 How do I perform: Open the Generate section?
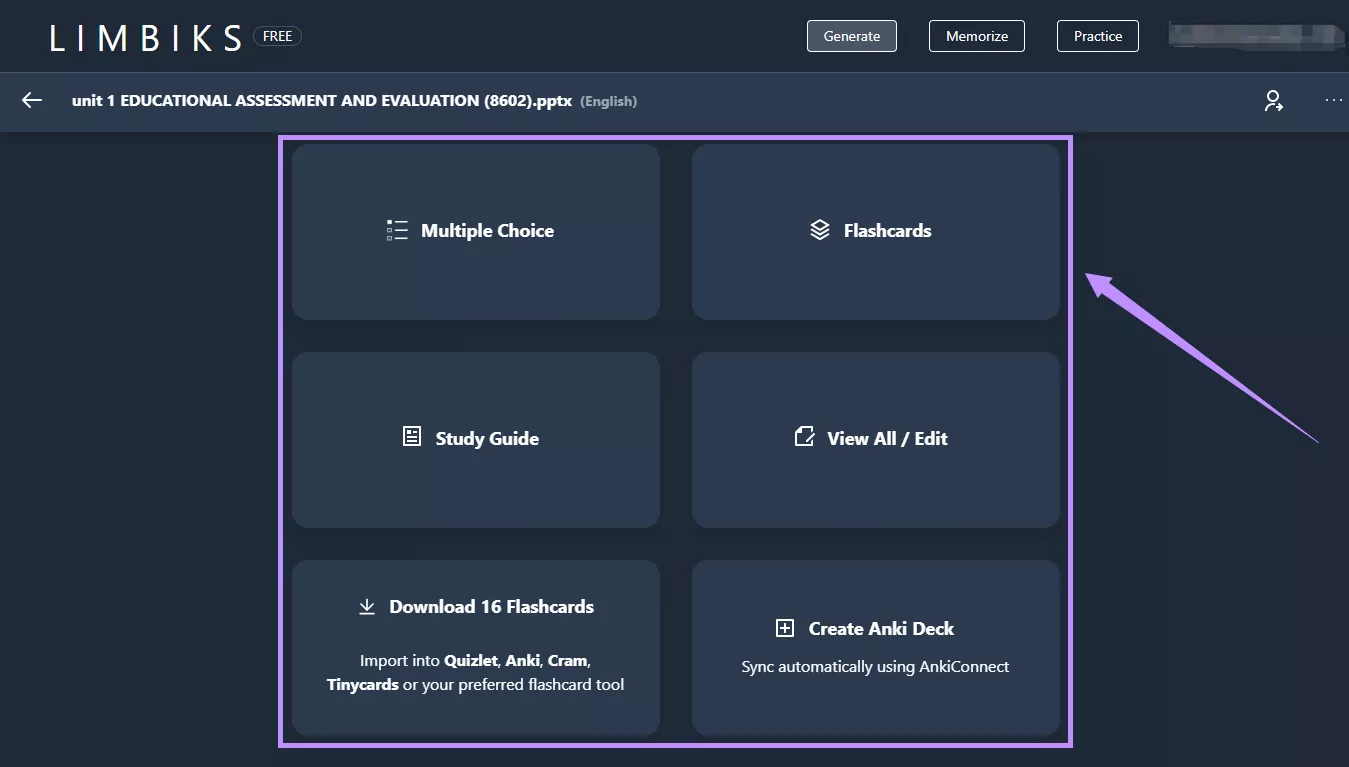851,35
